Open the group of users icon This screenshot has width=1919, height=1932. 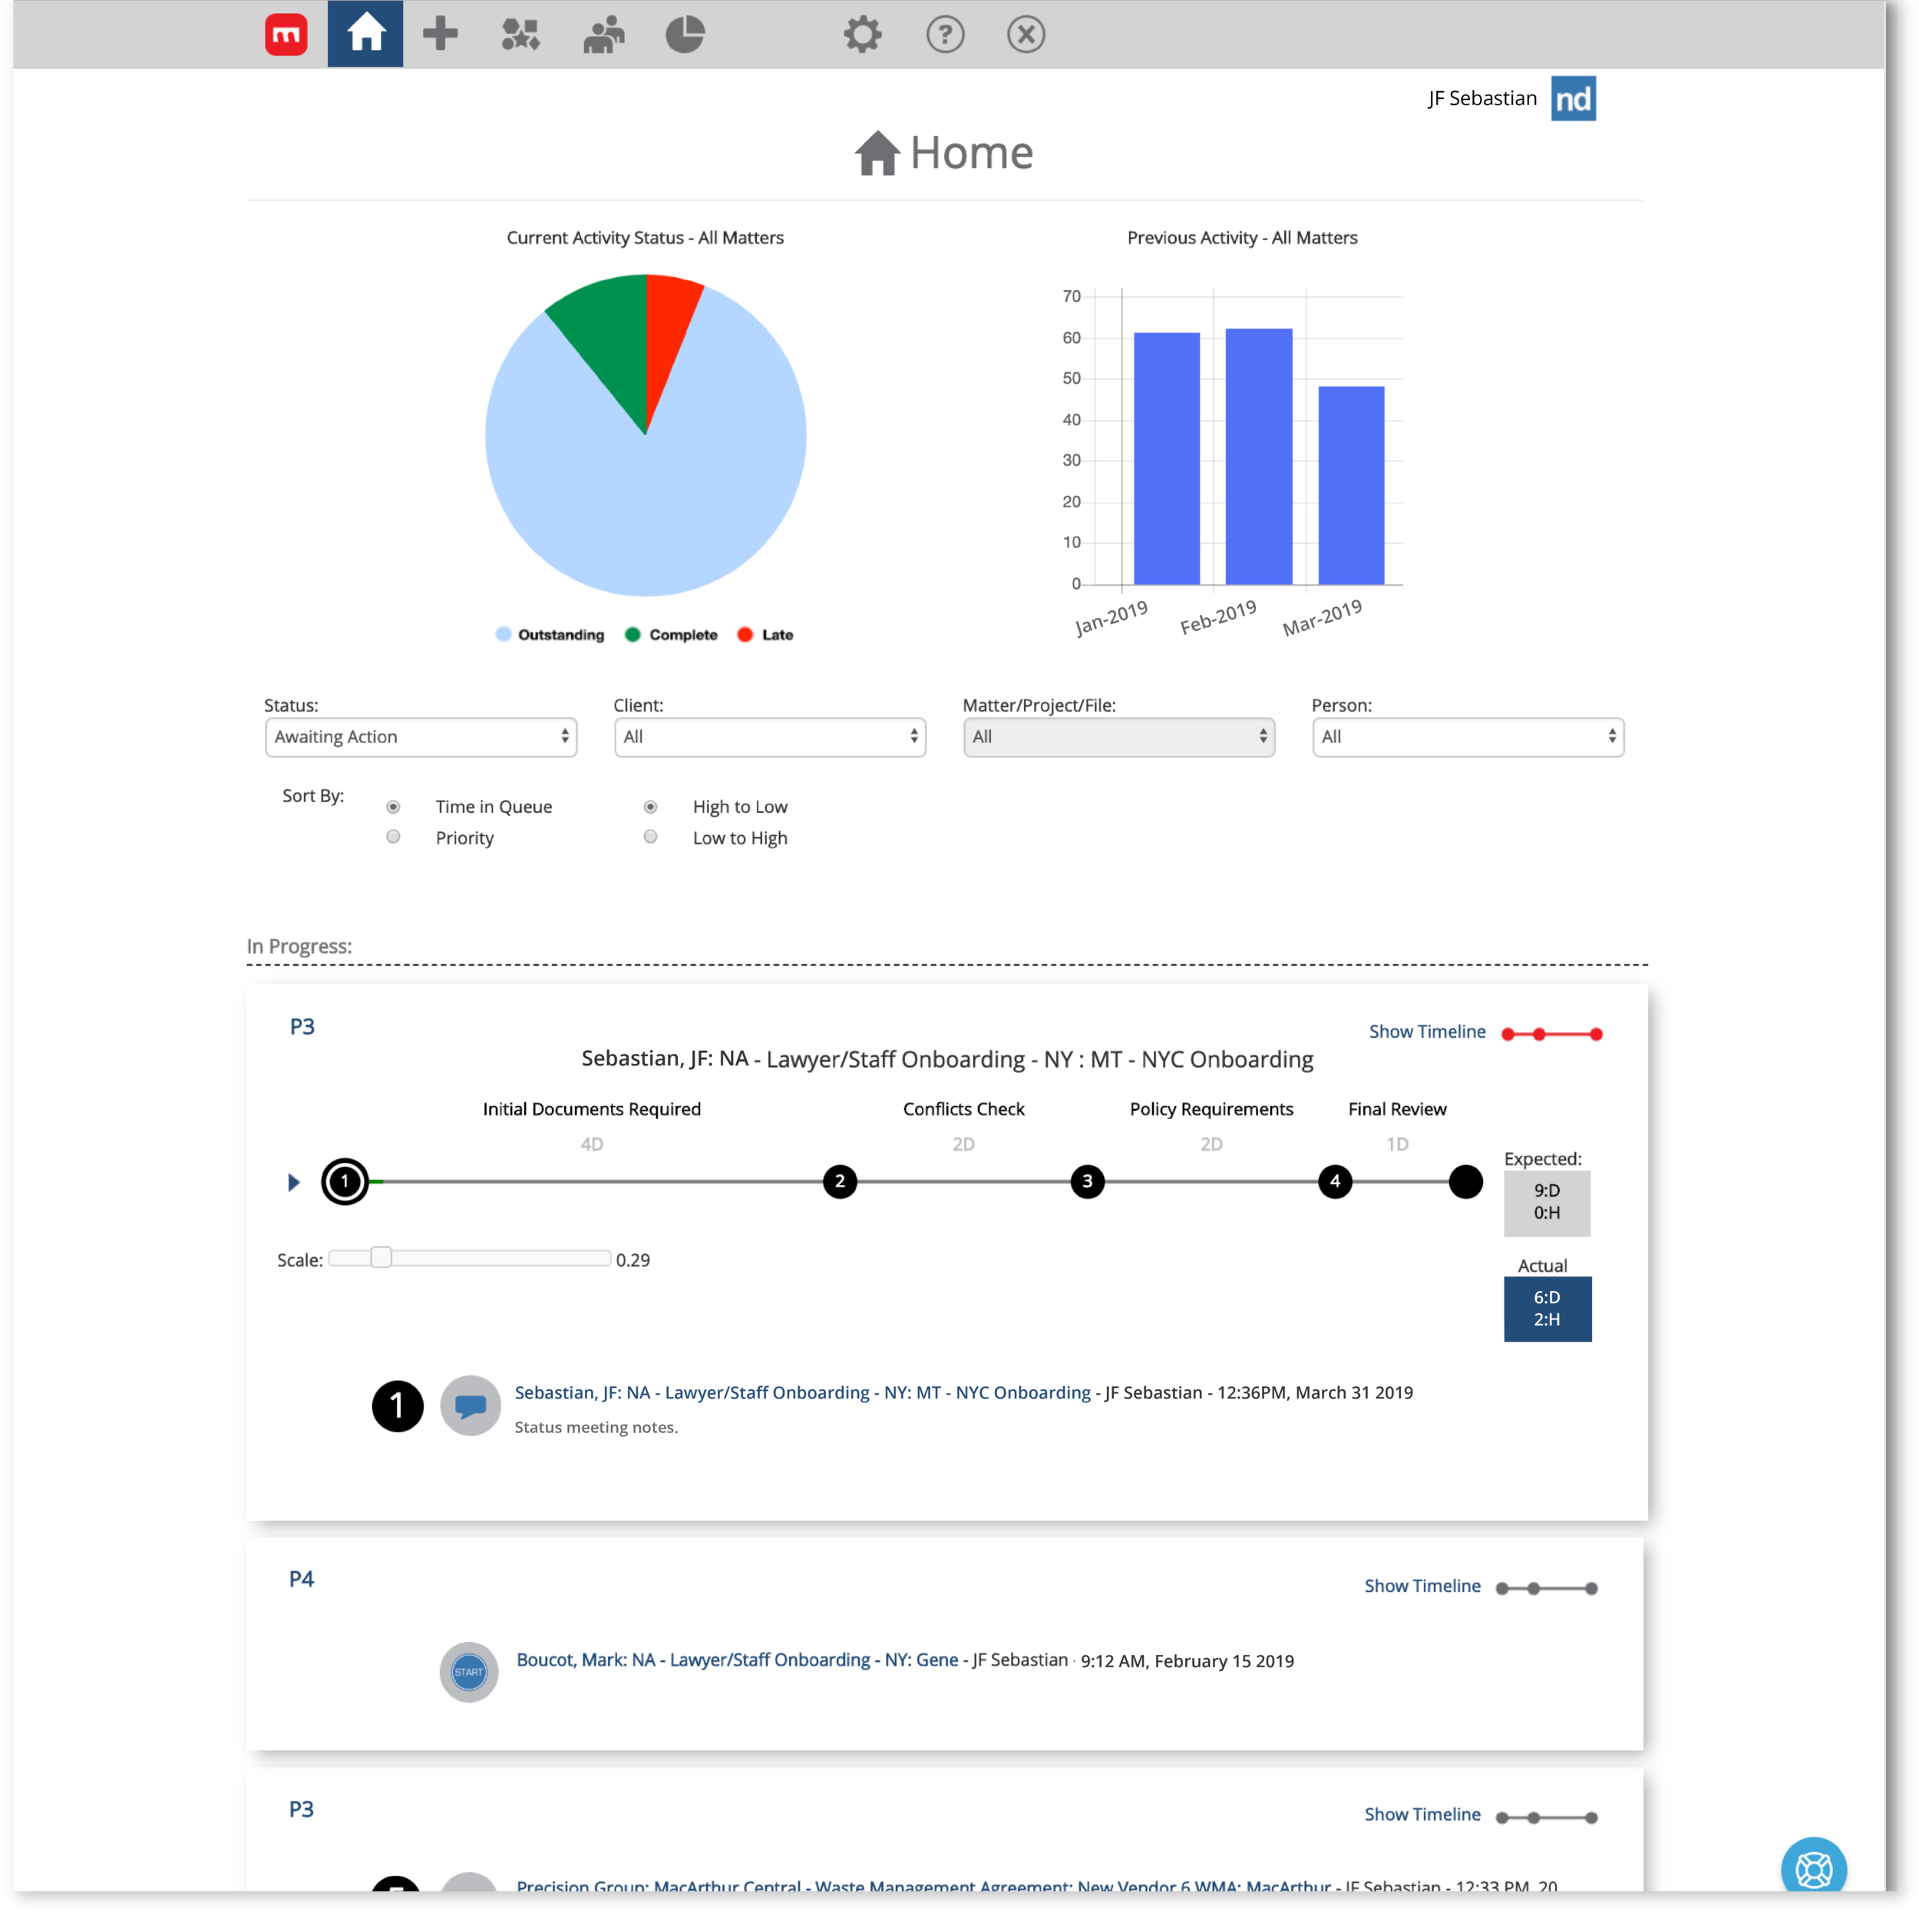point(604,35)
